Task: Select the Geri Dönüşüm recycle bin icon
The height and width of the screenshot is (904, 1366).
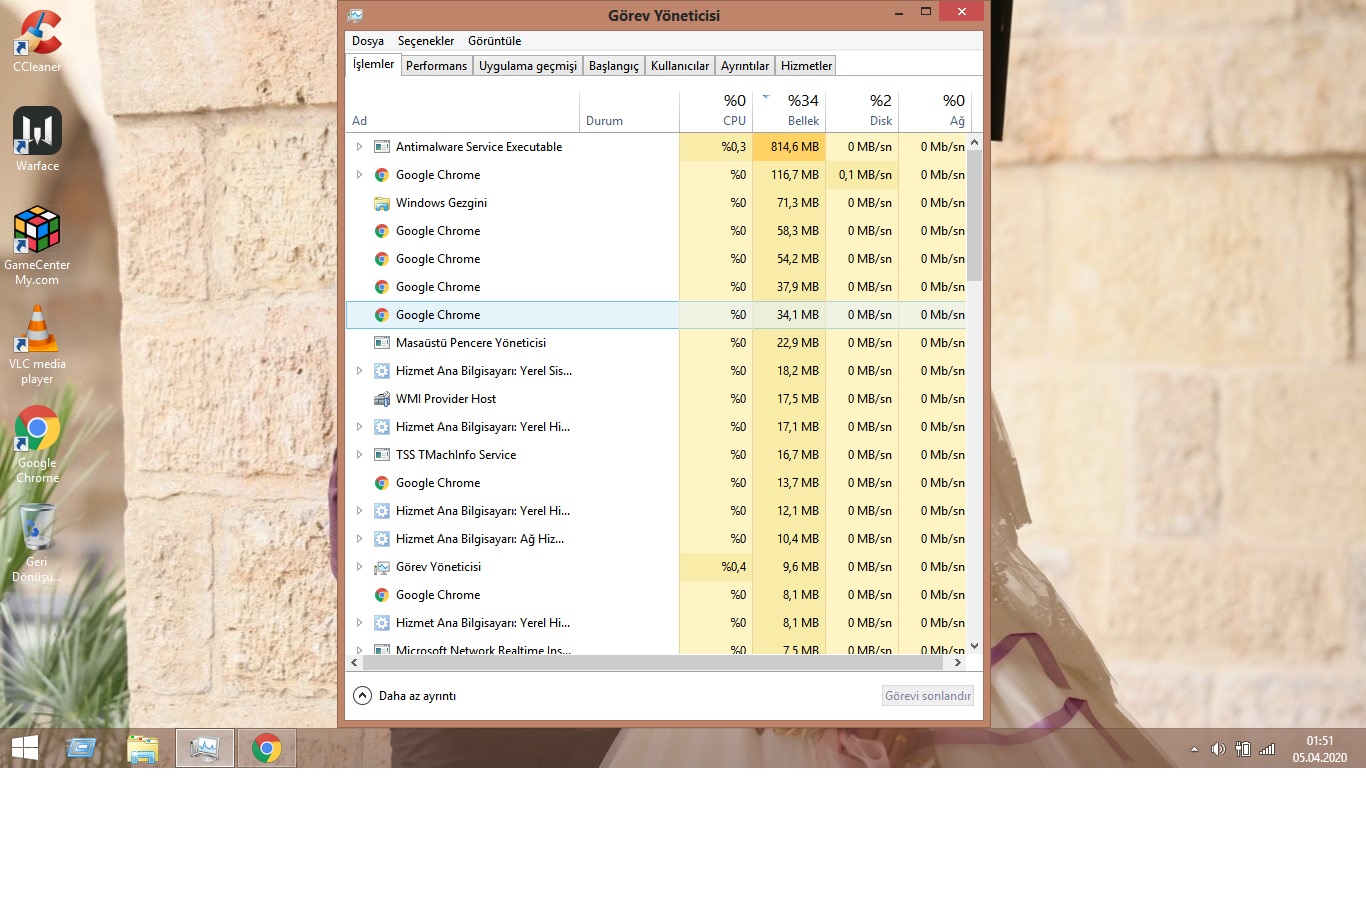Action: pyautogui.click(x=37, y=543)
